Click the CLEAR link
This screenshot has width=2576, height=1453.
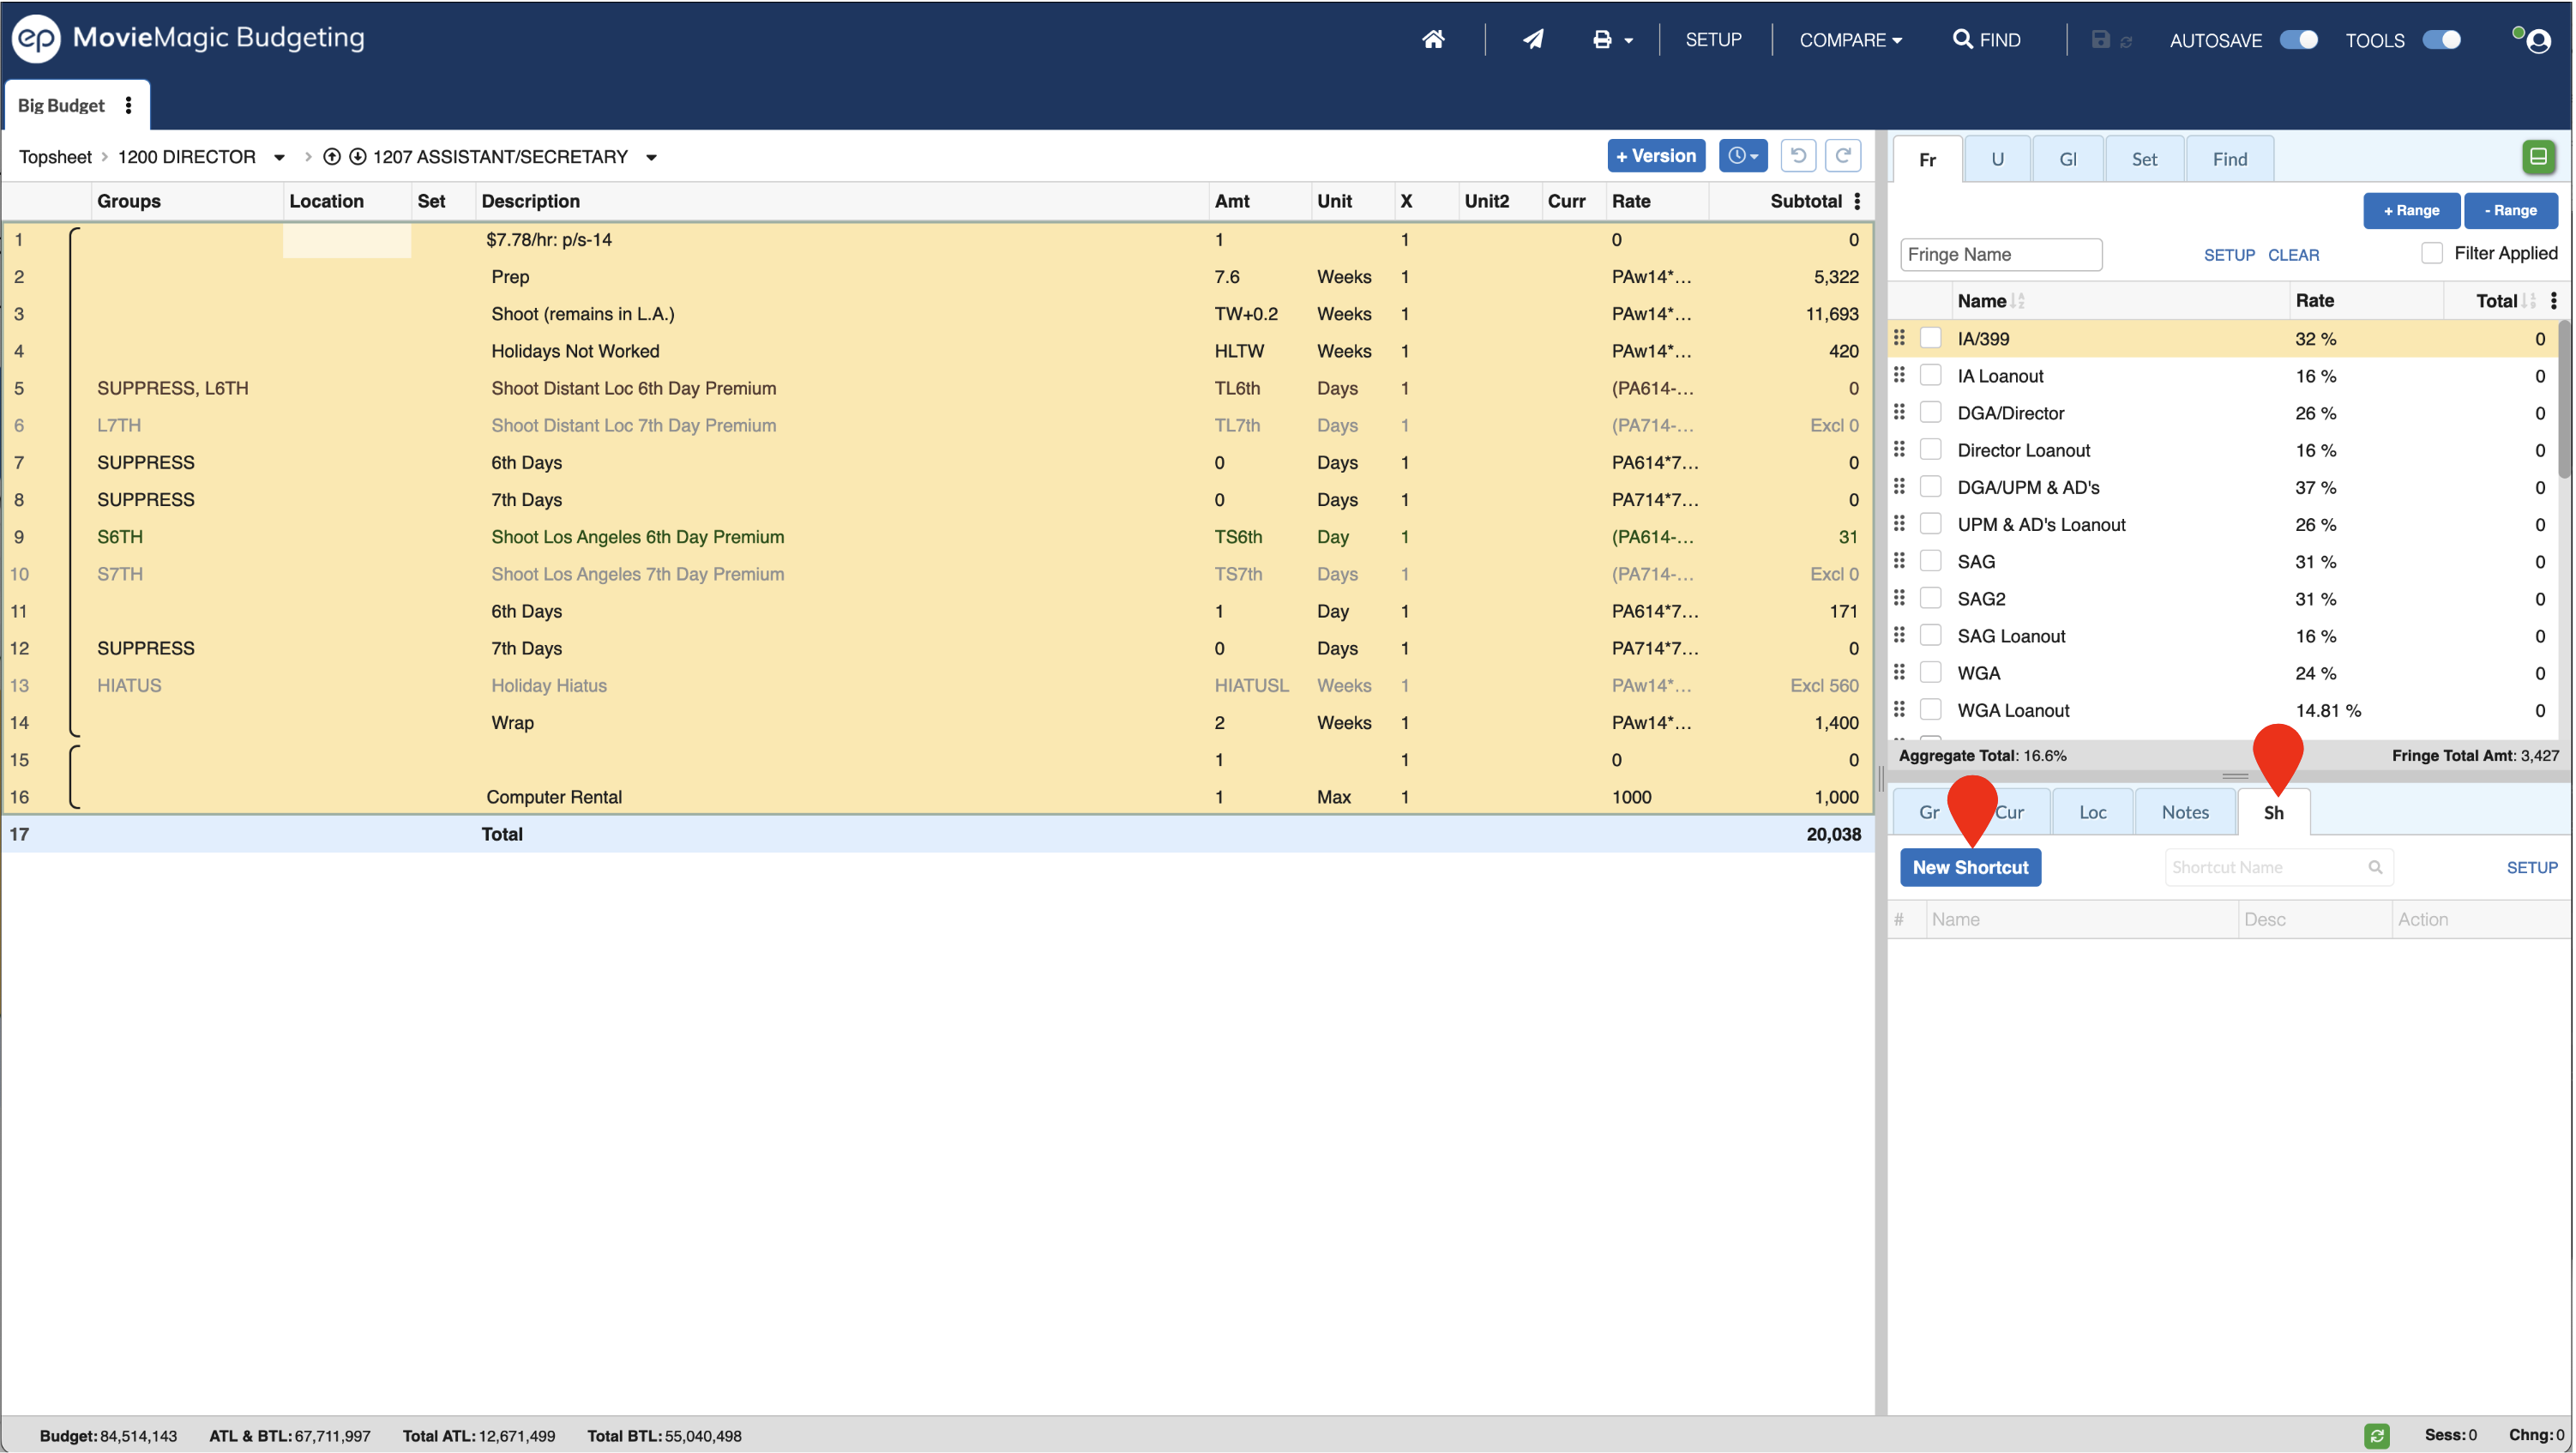click(x=2293, y=255)
